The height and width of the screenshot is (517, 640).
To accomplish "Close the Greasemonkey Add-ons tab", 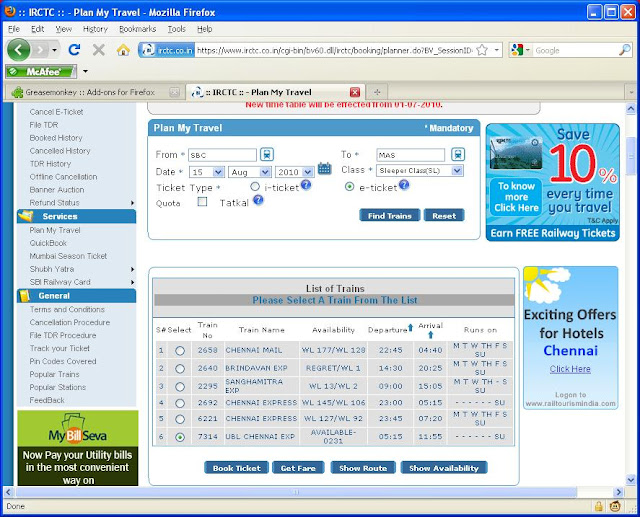I will (x=174, y=92).
